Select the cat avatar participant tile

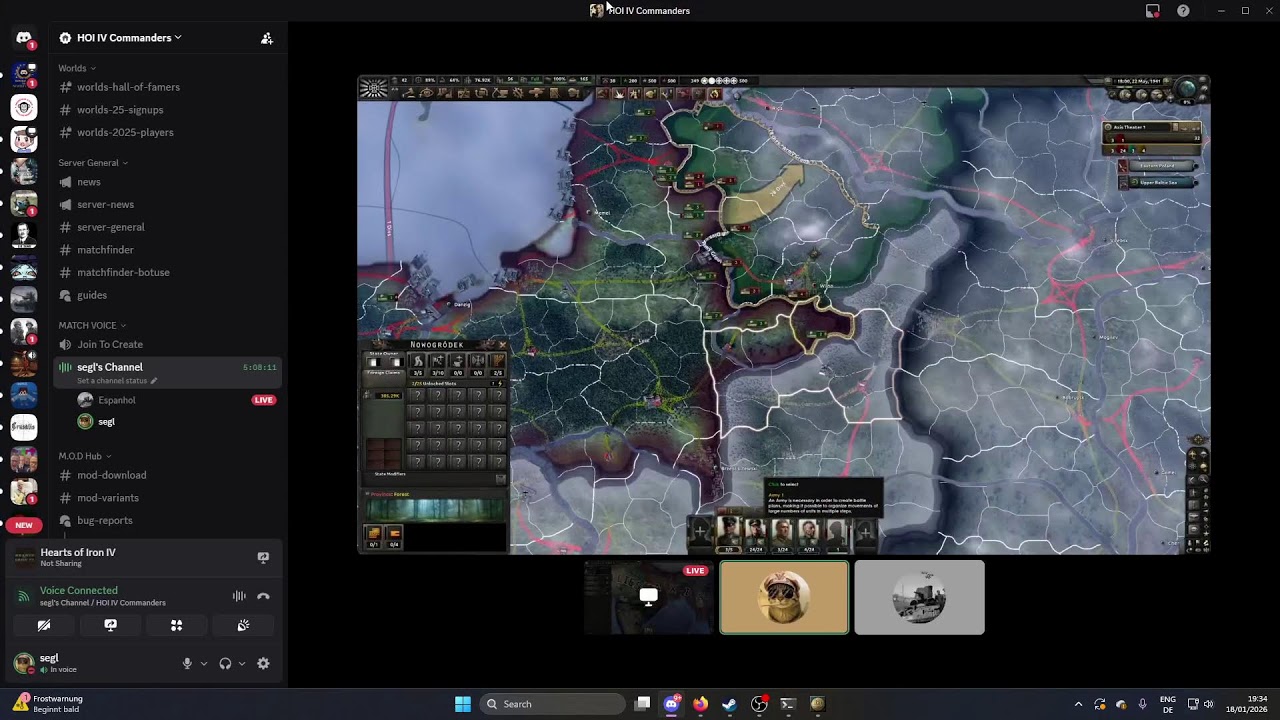click(784, 597)
